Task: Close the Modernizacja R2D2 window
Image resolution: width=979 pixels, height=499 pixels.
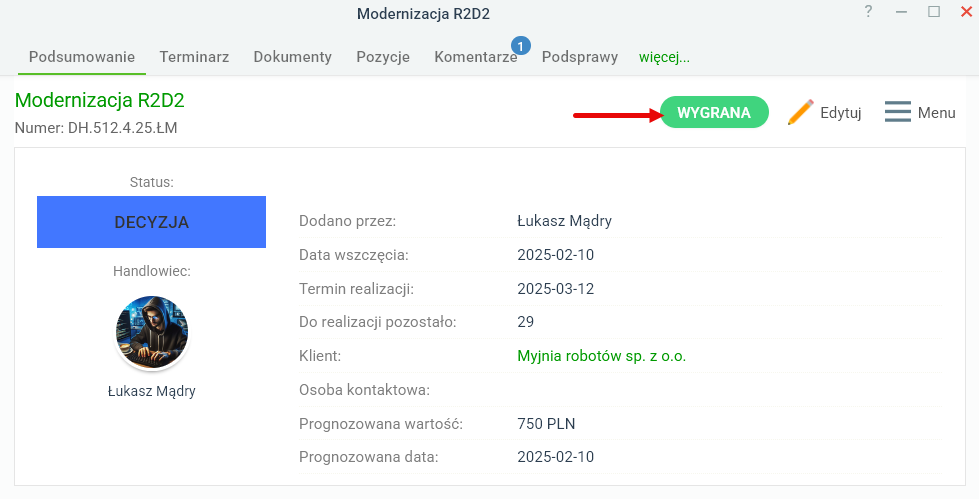Action: click(x=966, y=11)
